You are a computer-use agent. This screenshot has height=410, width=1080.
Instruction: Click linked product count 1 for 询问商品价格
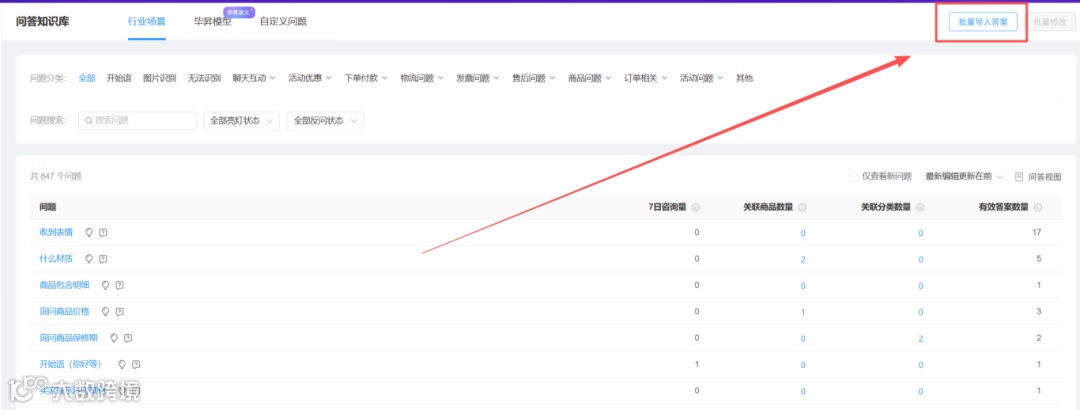point(803,312)
